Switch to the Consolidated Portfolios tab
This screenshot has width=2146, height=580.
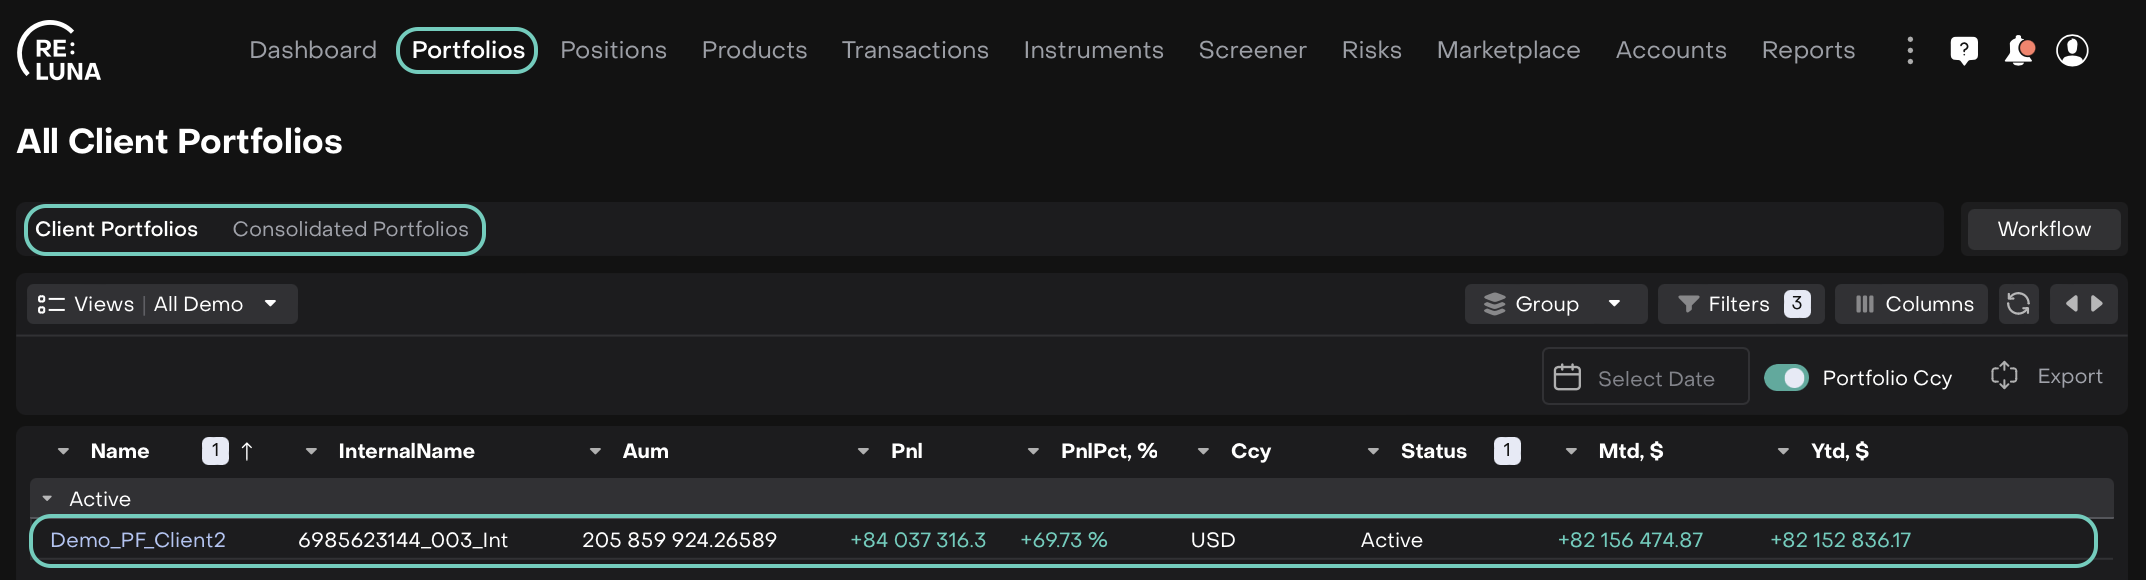coord(350,229)
